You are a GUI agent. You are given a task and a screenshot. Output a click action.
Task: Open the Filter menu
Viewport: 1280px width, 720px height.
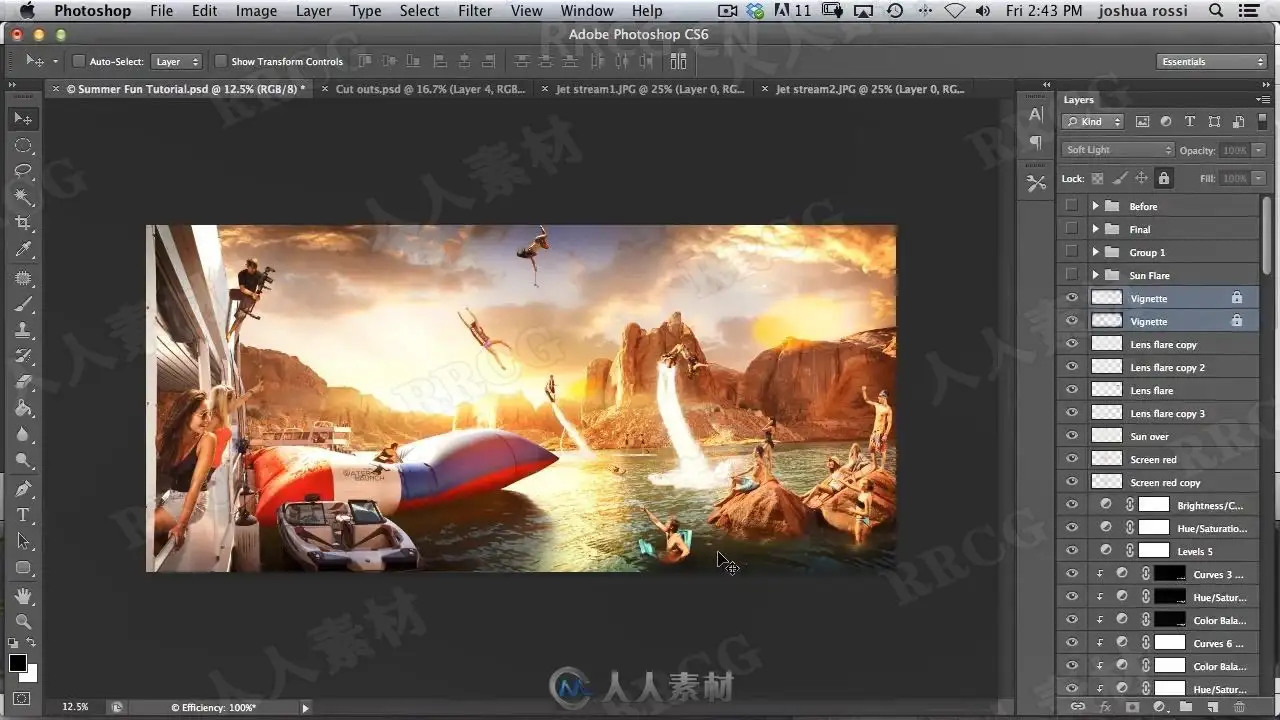point(474,11)
